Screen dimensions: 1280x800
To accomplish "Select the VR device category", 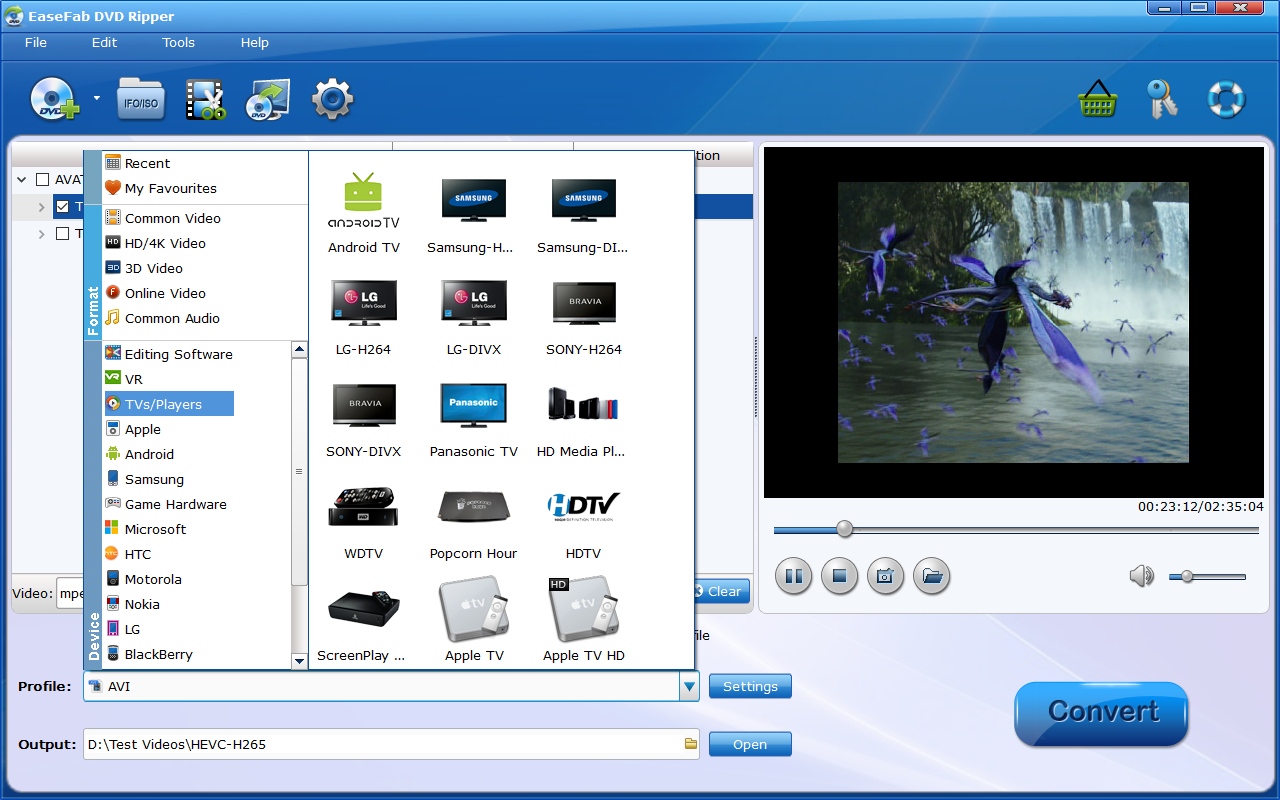I will [124, 379].
